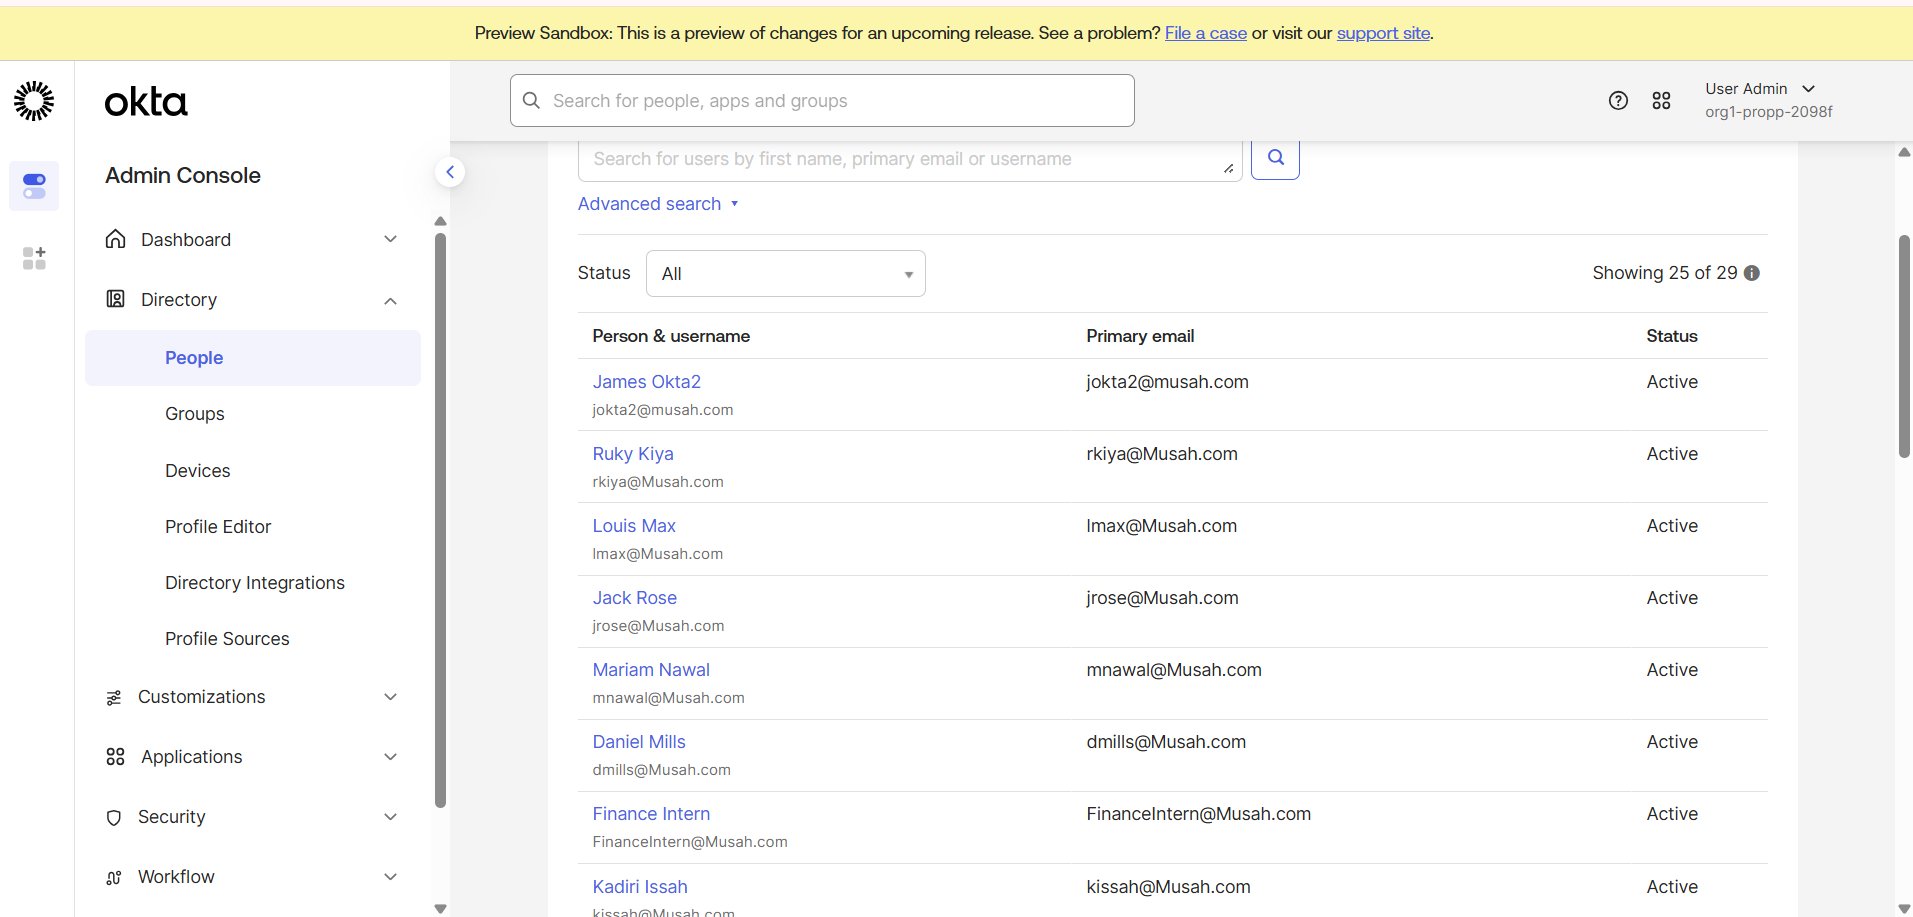Image resolution: width=1913 pixels, height=917 pixels.
Task: Open the People page in Directory
Action: pos(253,358)
